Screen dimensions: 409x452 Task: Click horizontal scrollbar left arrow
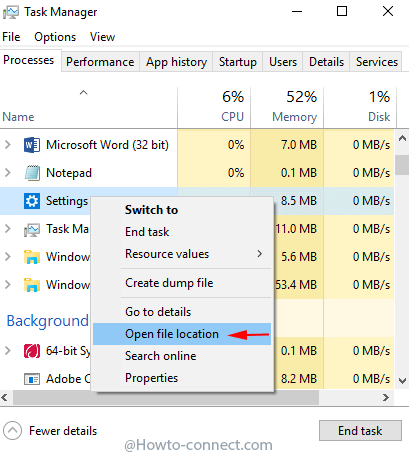click(5, 397)
